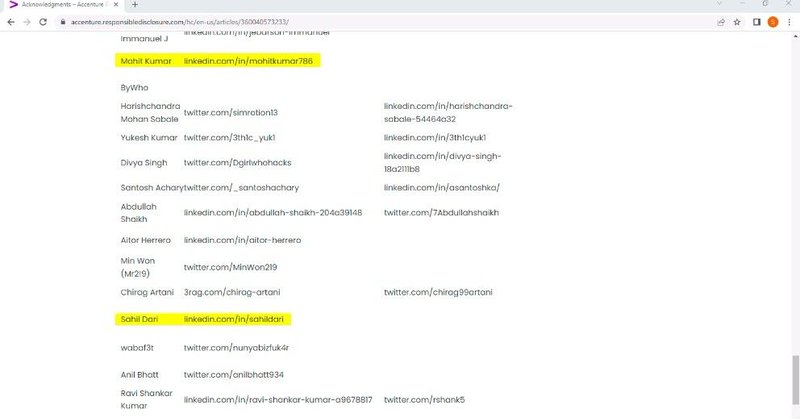The image size is (800, 419).
Task: Open twitter.com/nunyabizfuk4r link
Action: pos(236,348)
